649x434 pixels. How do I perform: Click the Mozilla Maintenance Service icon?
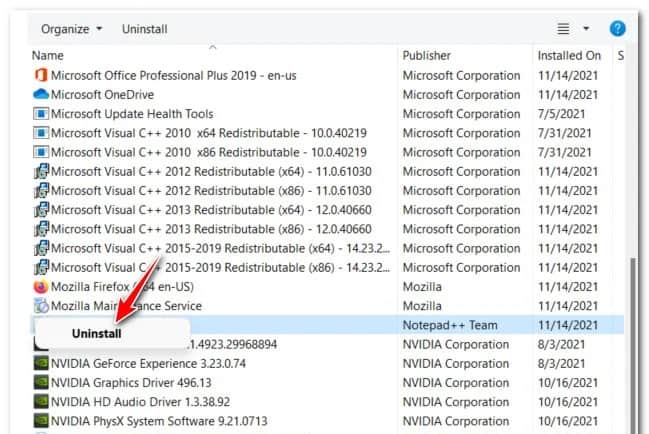point(41,306)
